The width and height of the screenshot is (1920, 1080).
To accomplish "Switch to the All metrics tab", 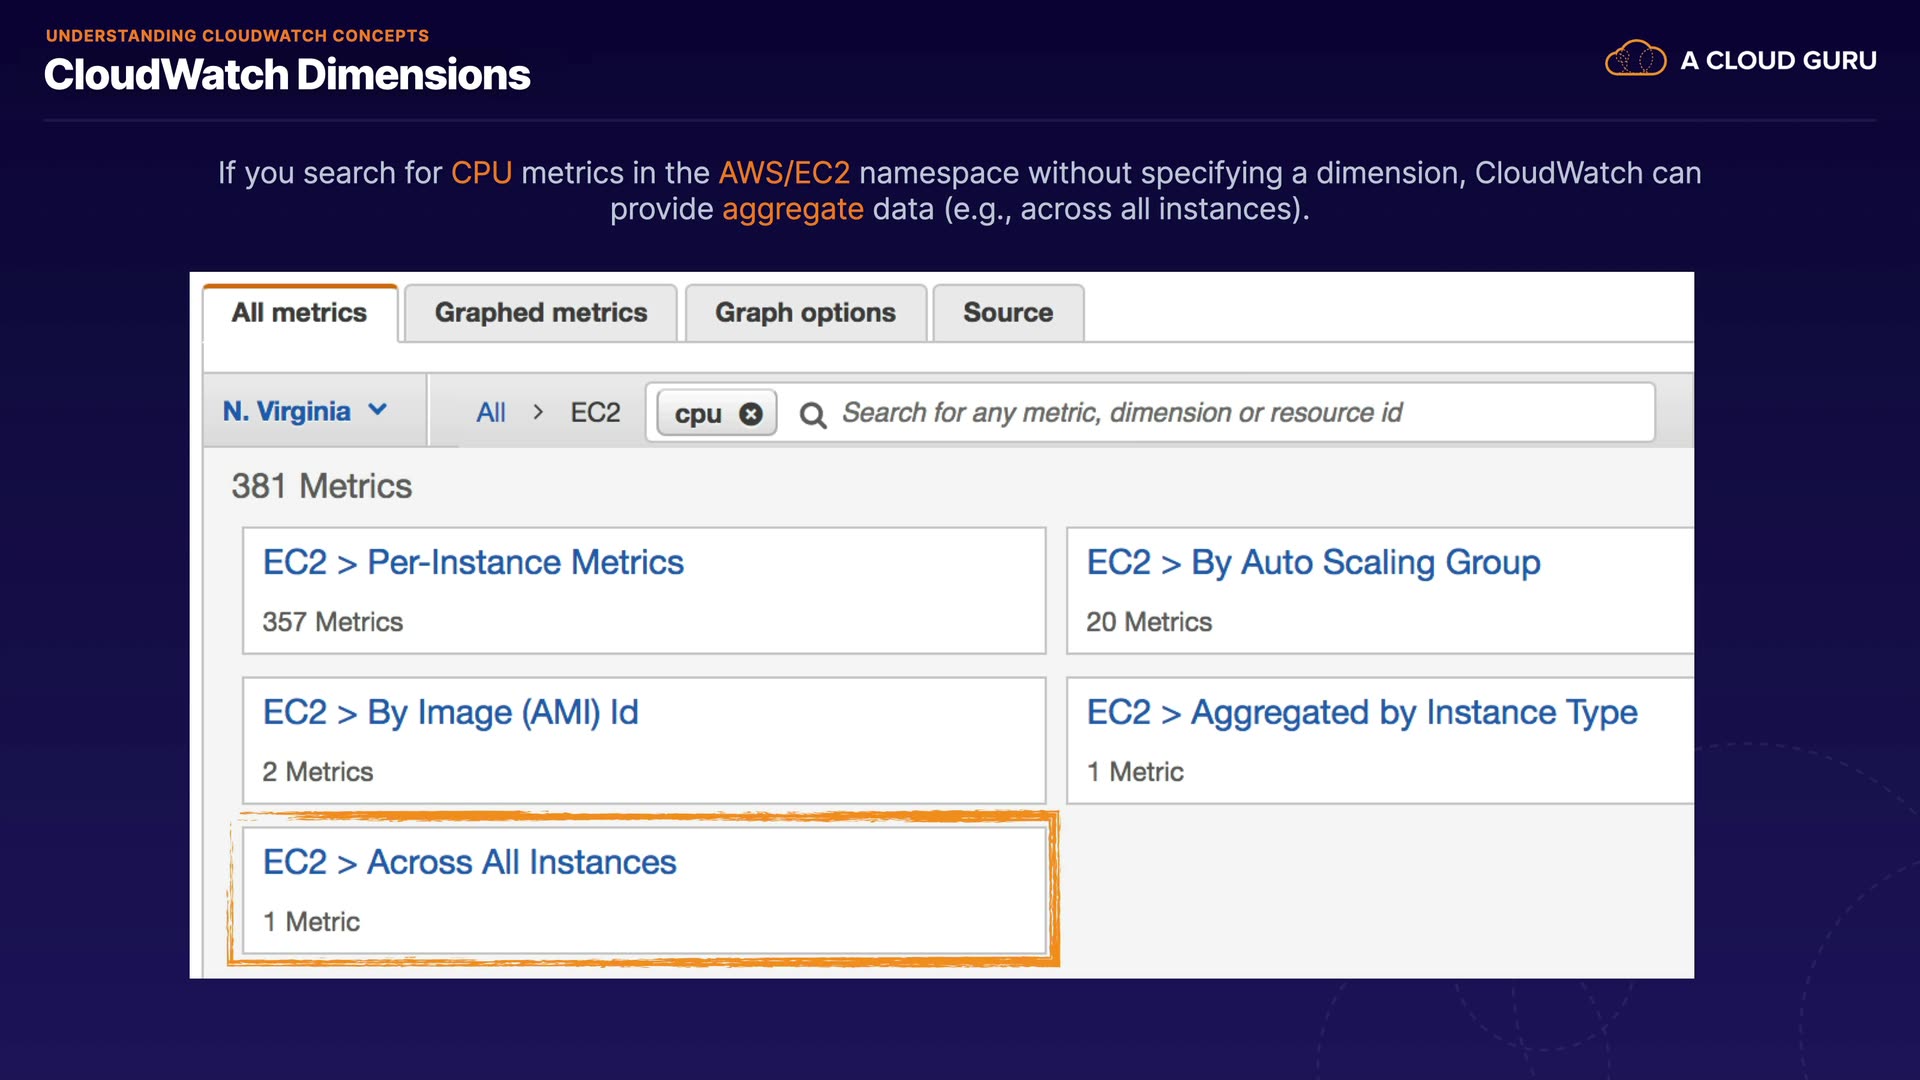I will (x=299, y=313).
